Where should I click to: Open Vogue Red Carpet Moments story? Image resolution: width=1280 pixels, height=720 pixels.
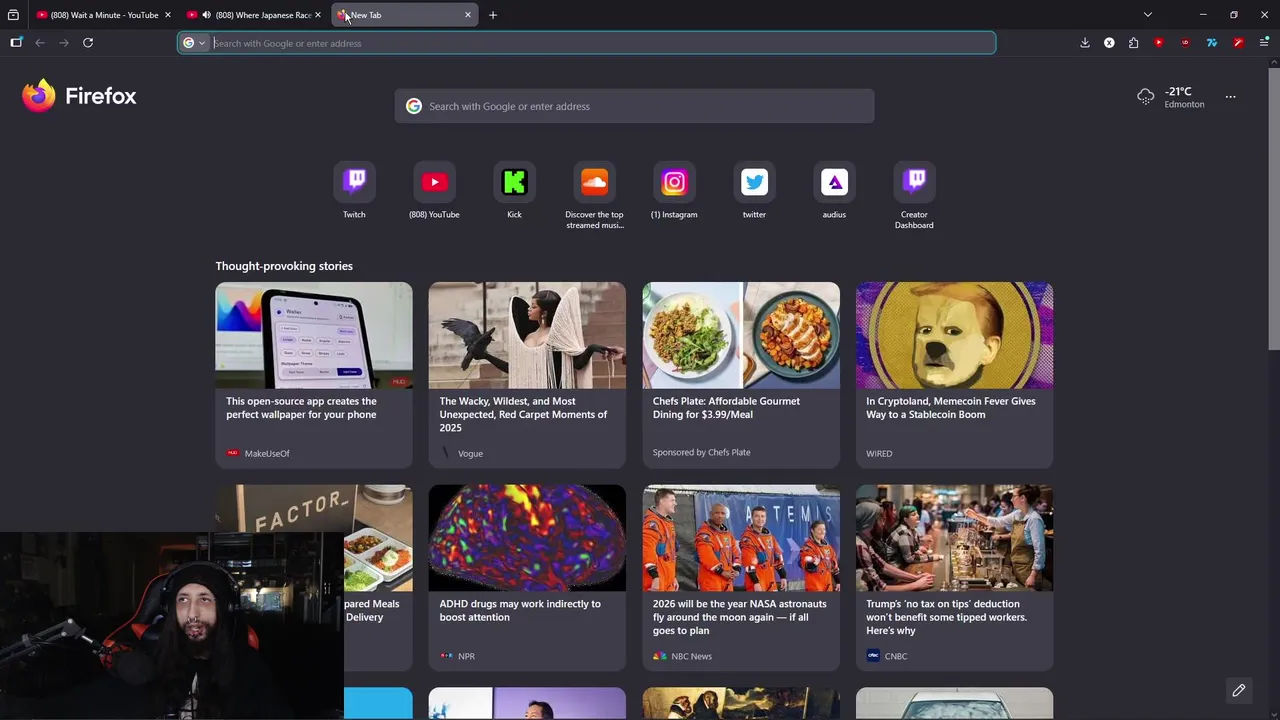click(x=527, y=375)
